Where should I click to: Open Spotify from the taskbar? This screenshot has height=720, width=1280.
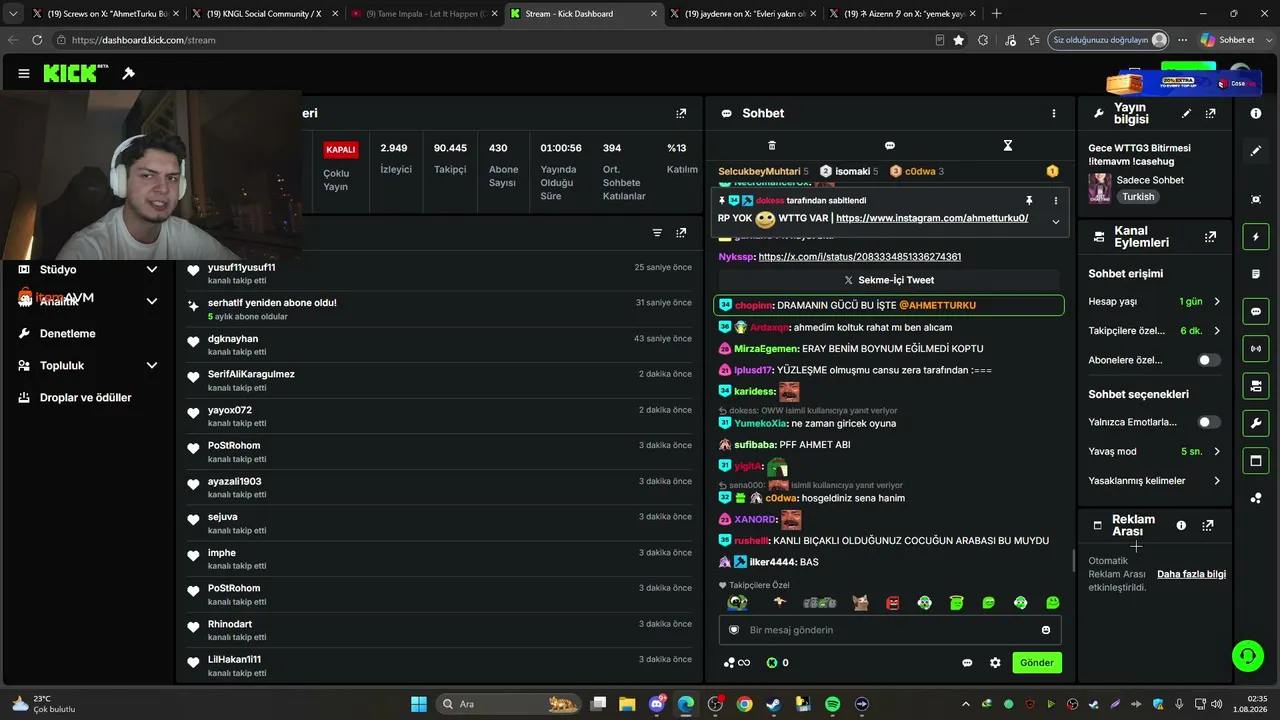[832, 704]
